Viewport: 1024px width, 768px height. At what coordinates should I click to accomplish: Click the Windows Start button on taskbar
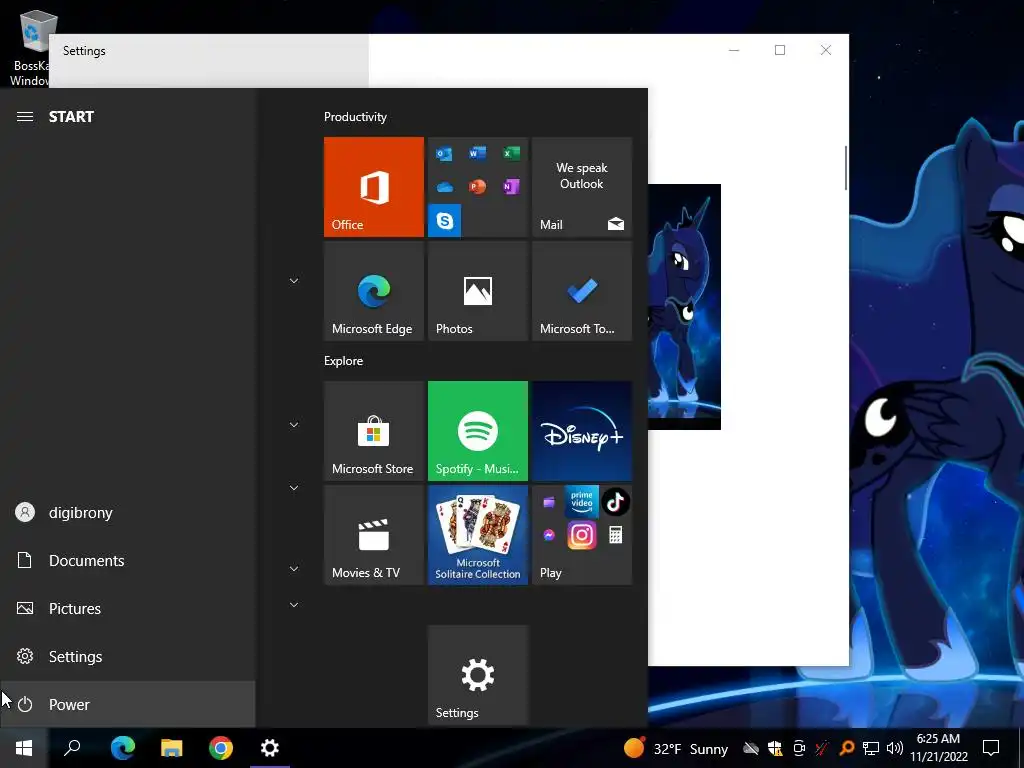tap(24, 748)
